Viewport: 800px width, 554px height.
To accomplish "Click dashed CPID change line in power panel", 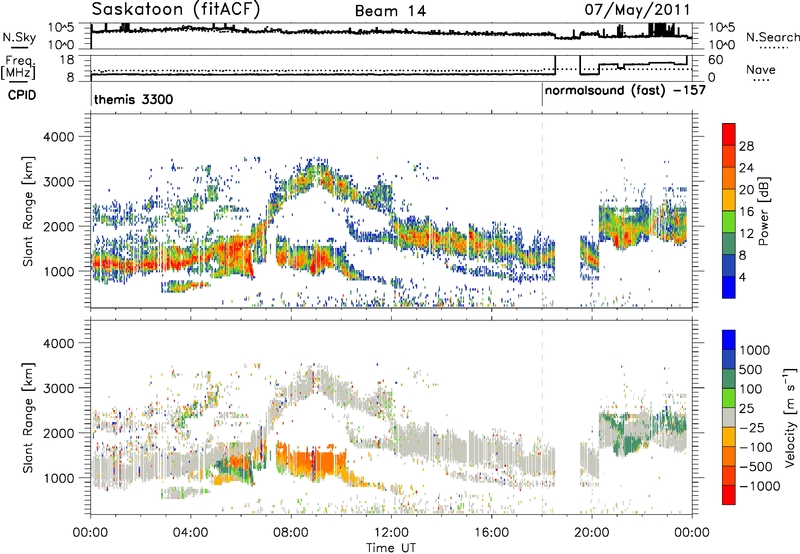I will tap(542, 211).
